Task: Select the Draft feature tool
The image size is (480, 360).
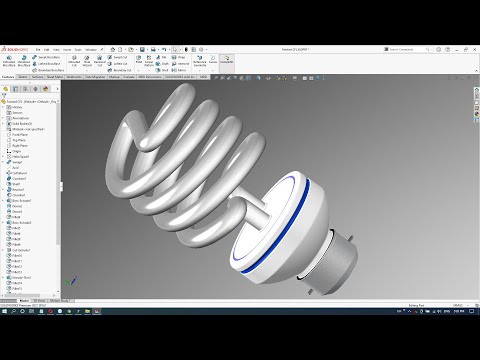Action: click(x=162, y=64)
